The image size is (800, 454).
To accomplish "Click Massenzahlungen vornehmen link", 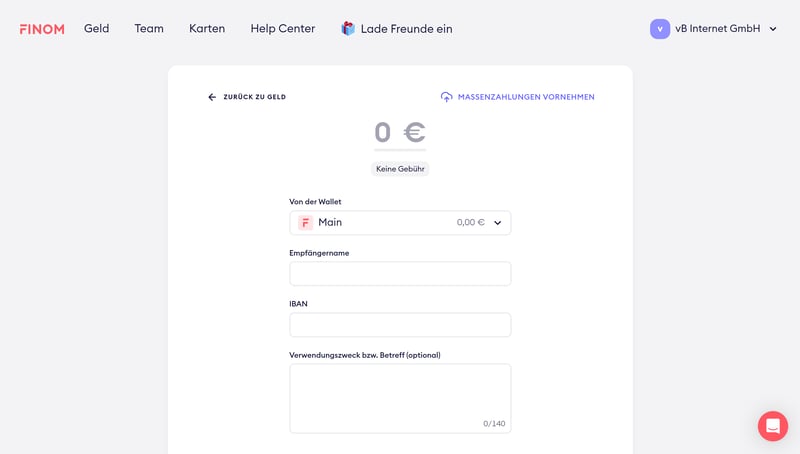I will 526,97.
